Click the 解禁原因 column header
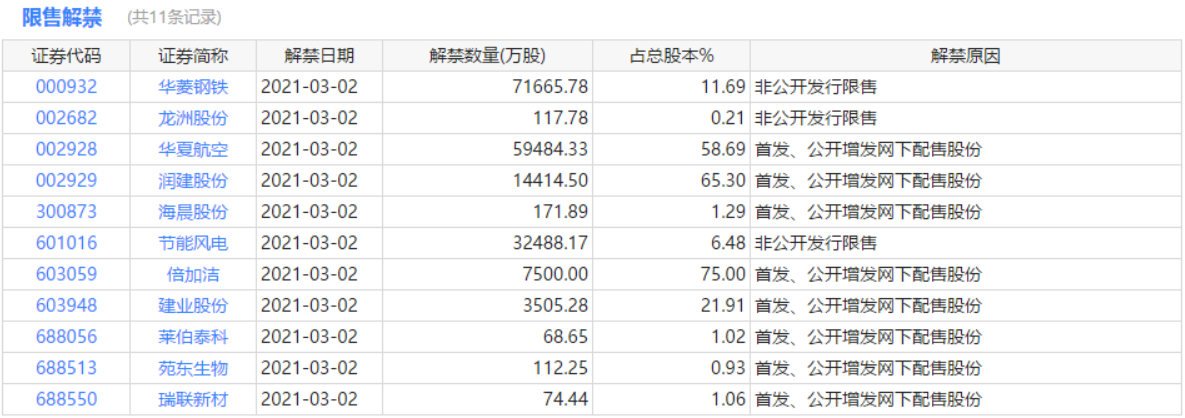The height and width of the screenshot is (418, 1185). pos(965,56)
